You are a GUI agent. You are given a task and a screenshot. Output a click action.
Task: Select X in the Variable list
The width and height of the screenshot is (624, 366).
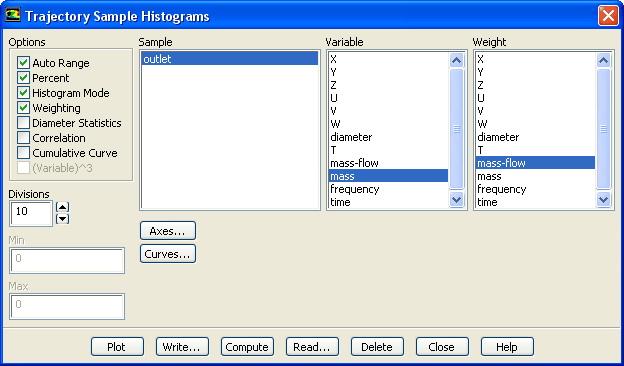tap(388, 59)
